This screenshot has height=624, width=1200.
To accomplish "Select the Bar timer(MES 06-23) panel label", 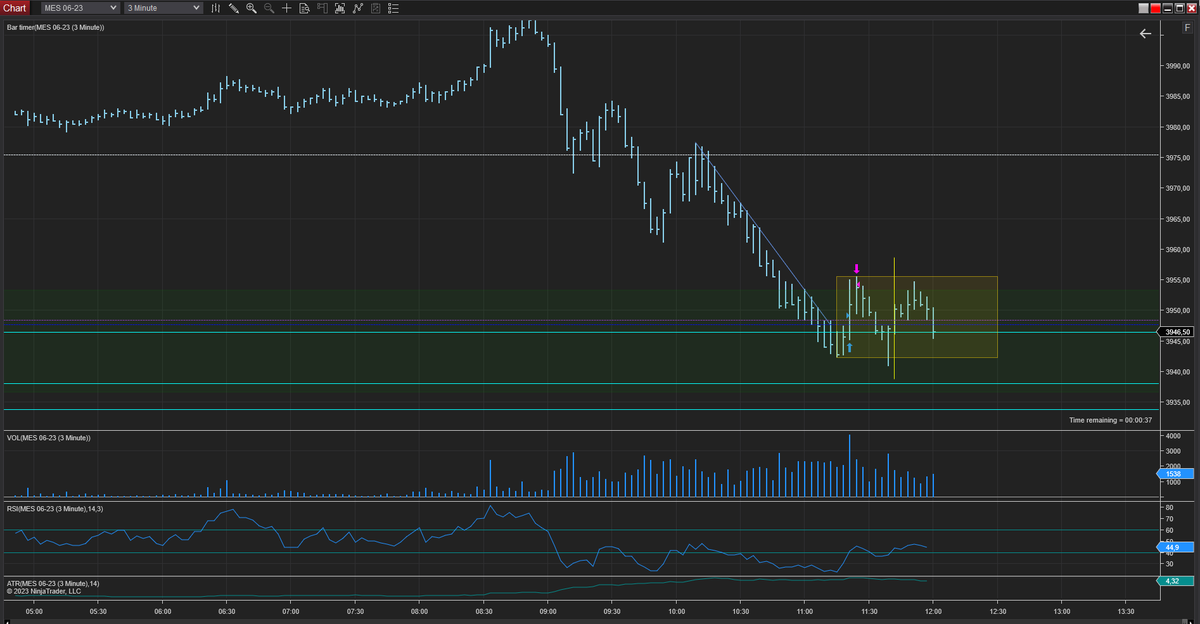I will coord(55,27).
